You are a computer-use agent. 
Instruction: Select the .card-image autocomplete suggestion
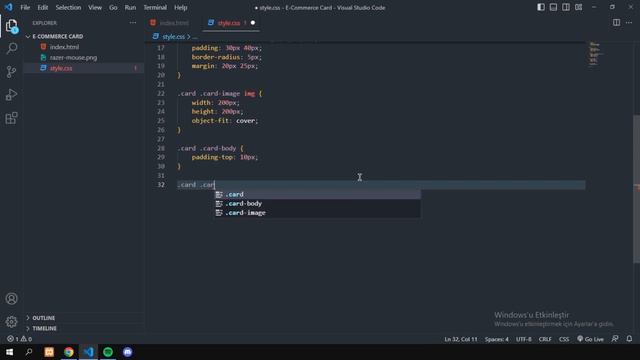pos(317,213)
